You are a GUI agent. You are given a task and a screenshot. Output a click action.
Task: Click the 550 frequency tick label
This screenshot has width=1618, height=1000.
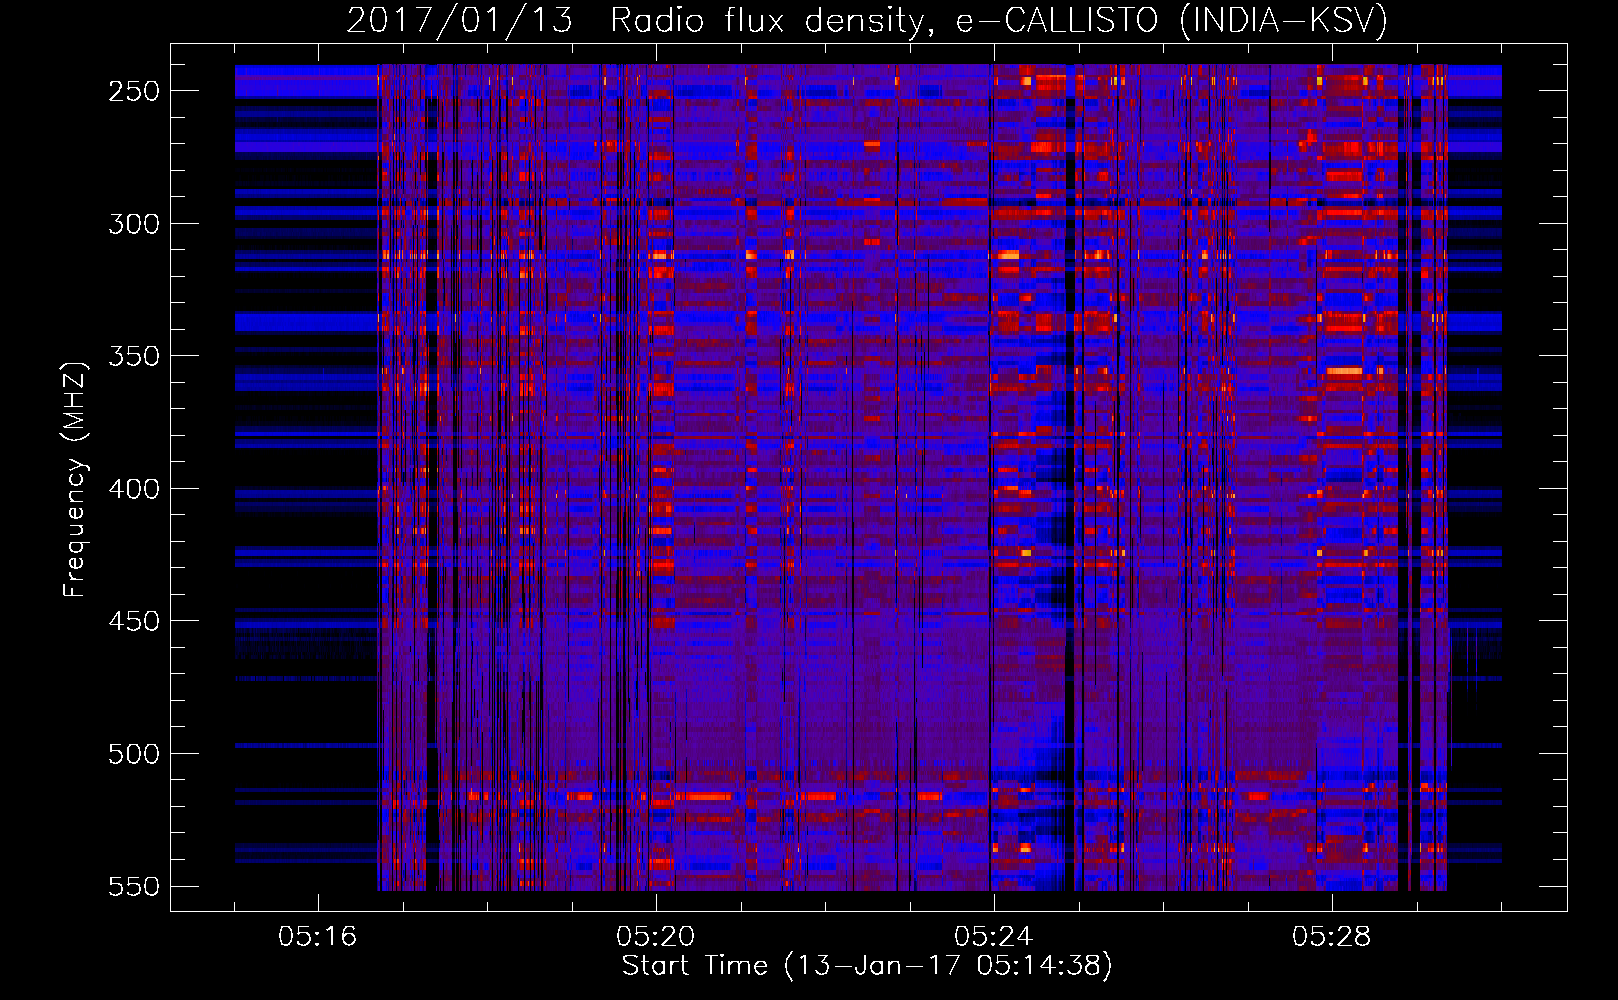click(x=134, y=886)
